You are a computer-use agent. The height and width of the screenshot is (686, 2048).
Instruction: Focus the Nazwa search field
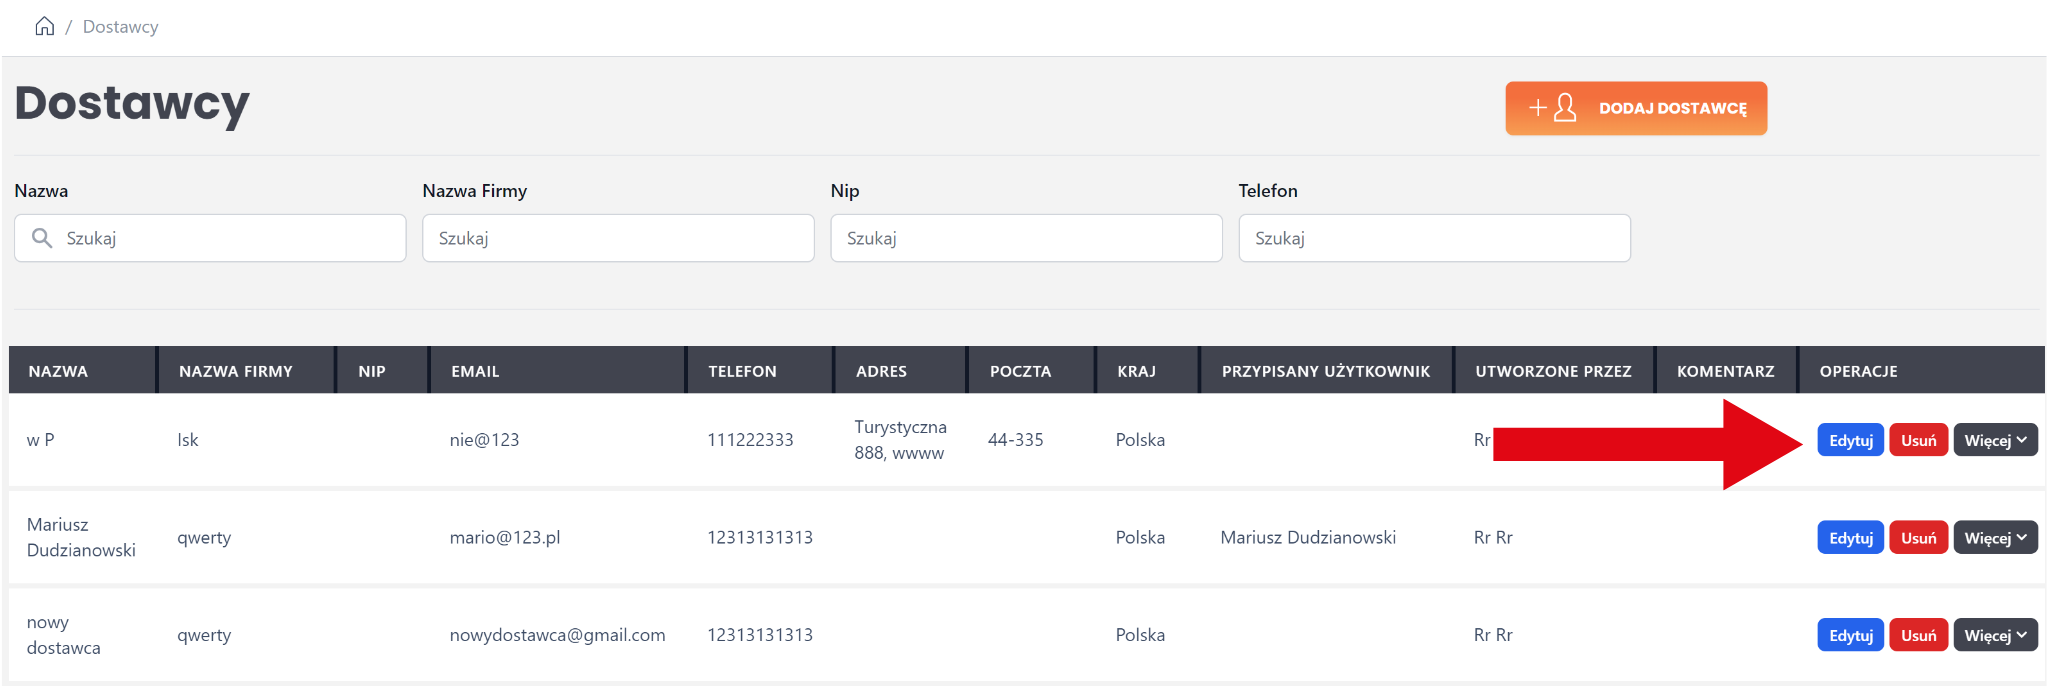[230, 238]
